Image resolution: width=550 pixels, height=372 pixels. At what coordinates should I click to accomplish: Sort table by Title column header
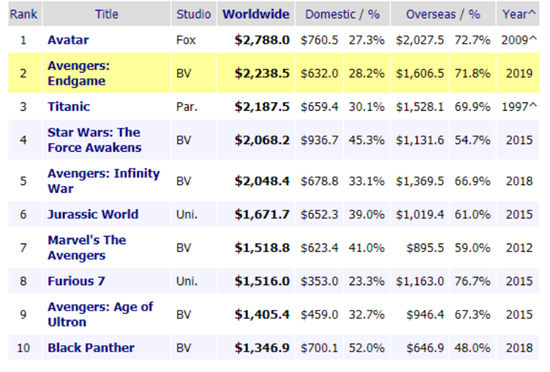click(107, 14)
